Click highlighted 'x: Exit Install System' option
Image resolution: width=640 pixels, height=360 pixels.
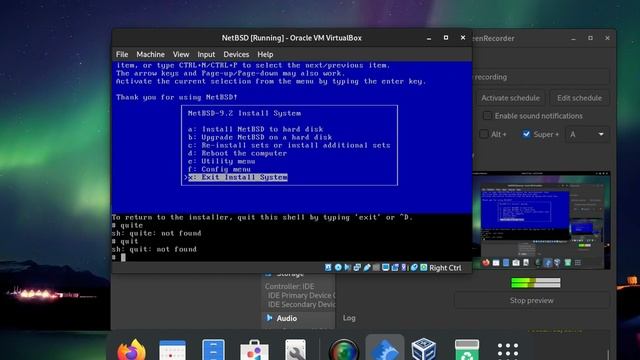coord(238,177)
